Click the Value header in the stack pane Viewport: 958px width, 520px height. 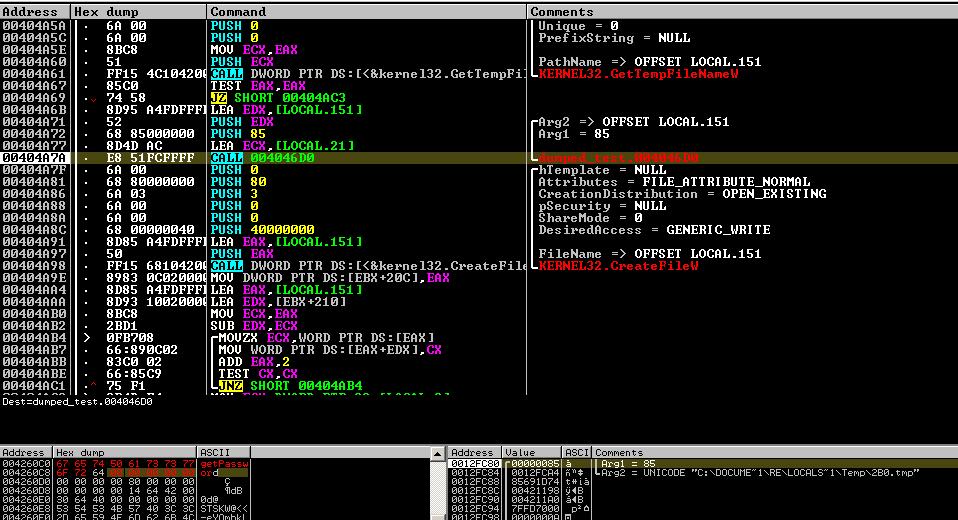tap(520, 453)
